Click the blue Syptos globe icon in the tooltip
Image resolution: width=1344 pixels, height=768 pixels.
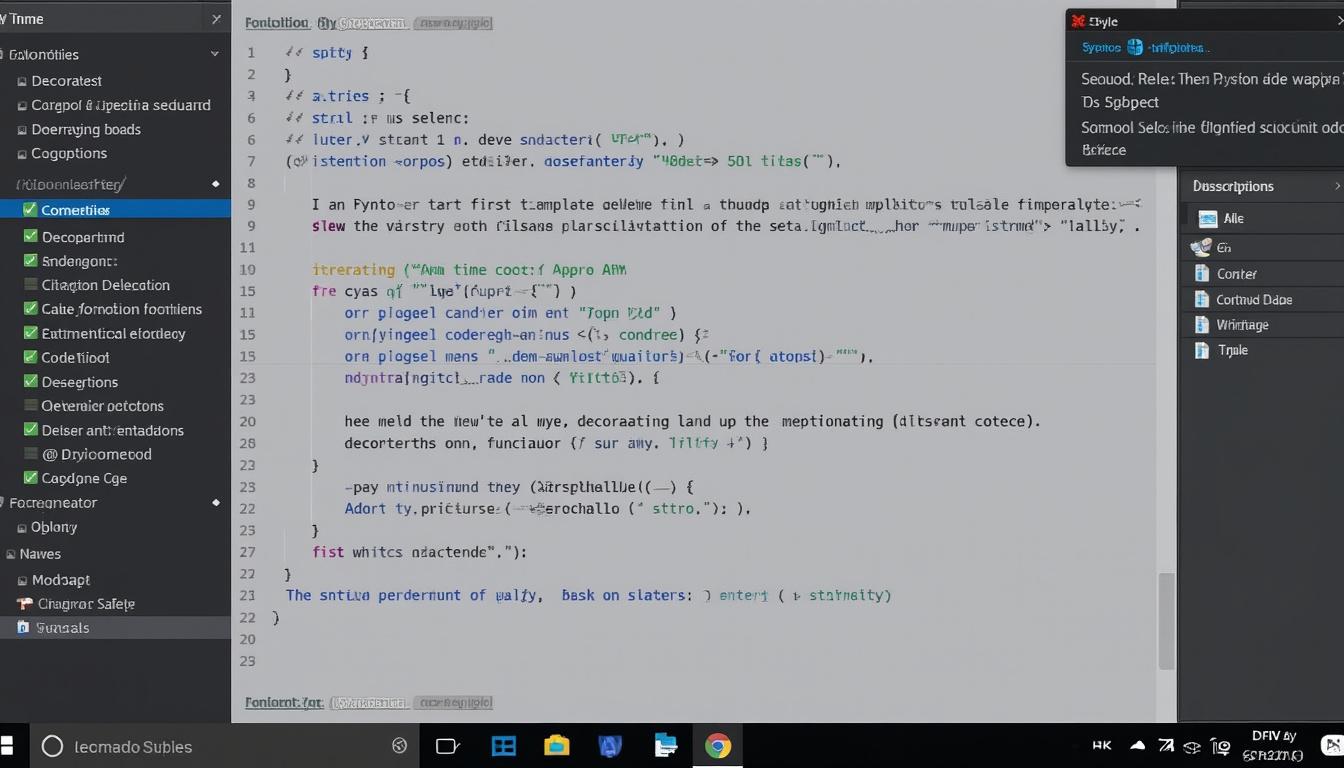coord(1135,46)
